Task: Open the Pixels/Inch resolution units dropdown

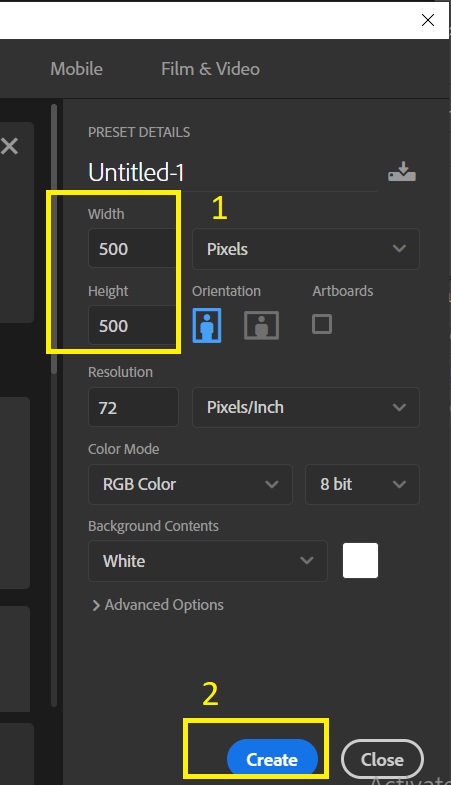Action: 306,407
